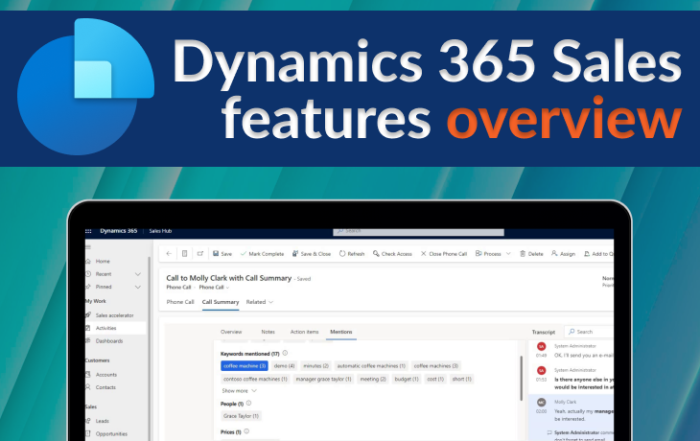Click Mark Complete in the toolbar

(262, 254)
